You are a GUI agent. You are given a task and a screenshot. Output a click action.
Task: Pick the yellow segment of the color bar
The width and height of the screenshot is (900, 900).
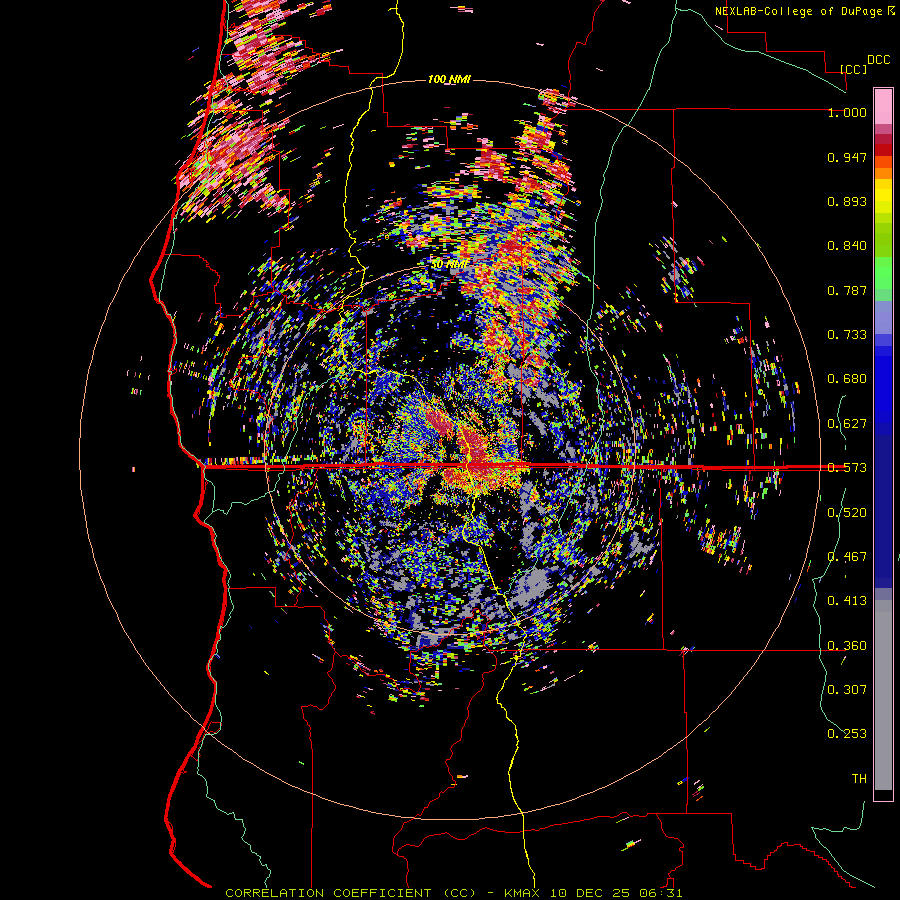click(883, 197)
